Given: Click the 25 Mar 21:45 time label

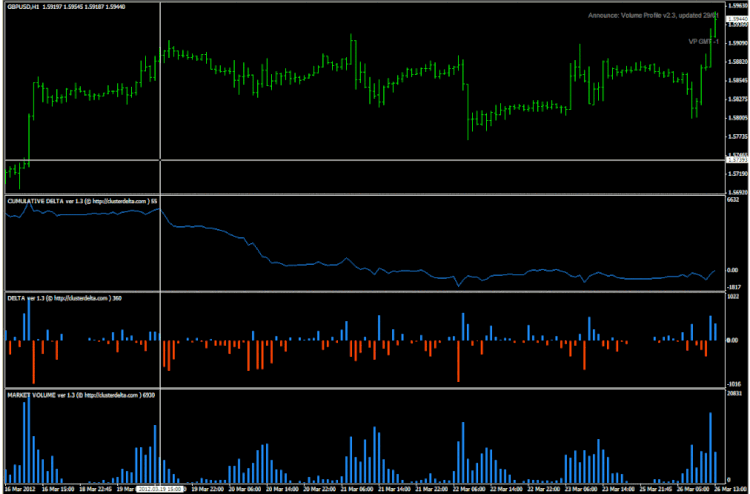Looking at the screenshot, I should coord(657,489).
